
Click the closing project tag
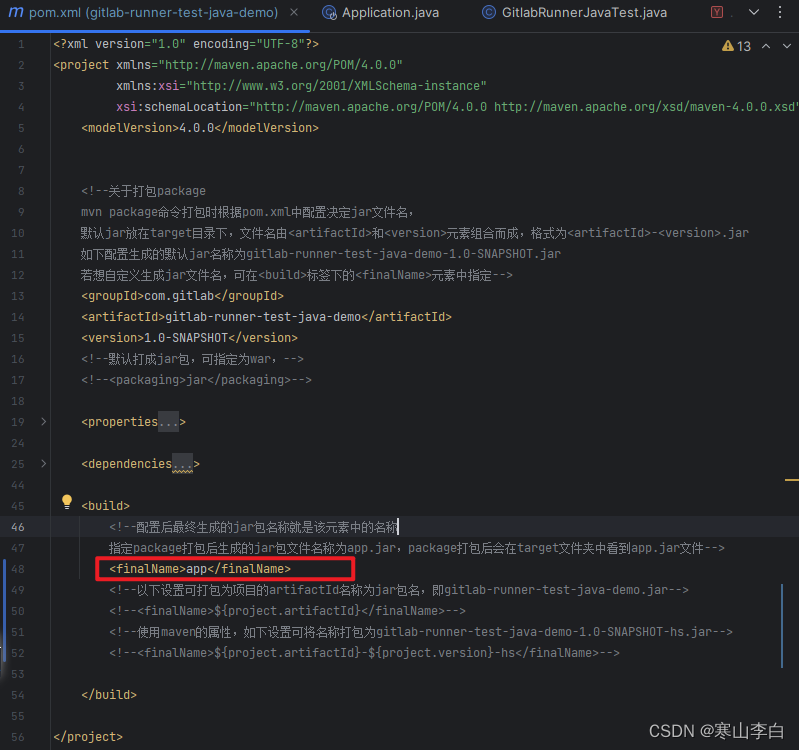pyautogui.click(x=88, y=737)
